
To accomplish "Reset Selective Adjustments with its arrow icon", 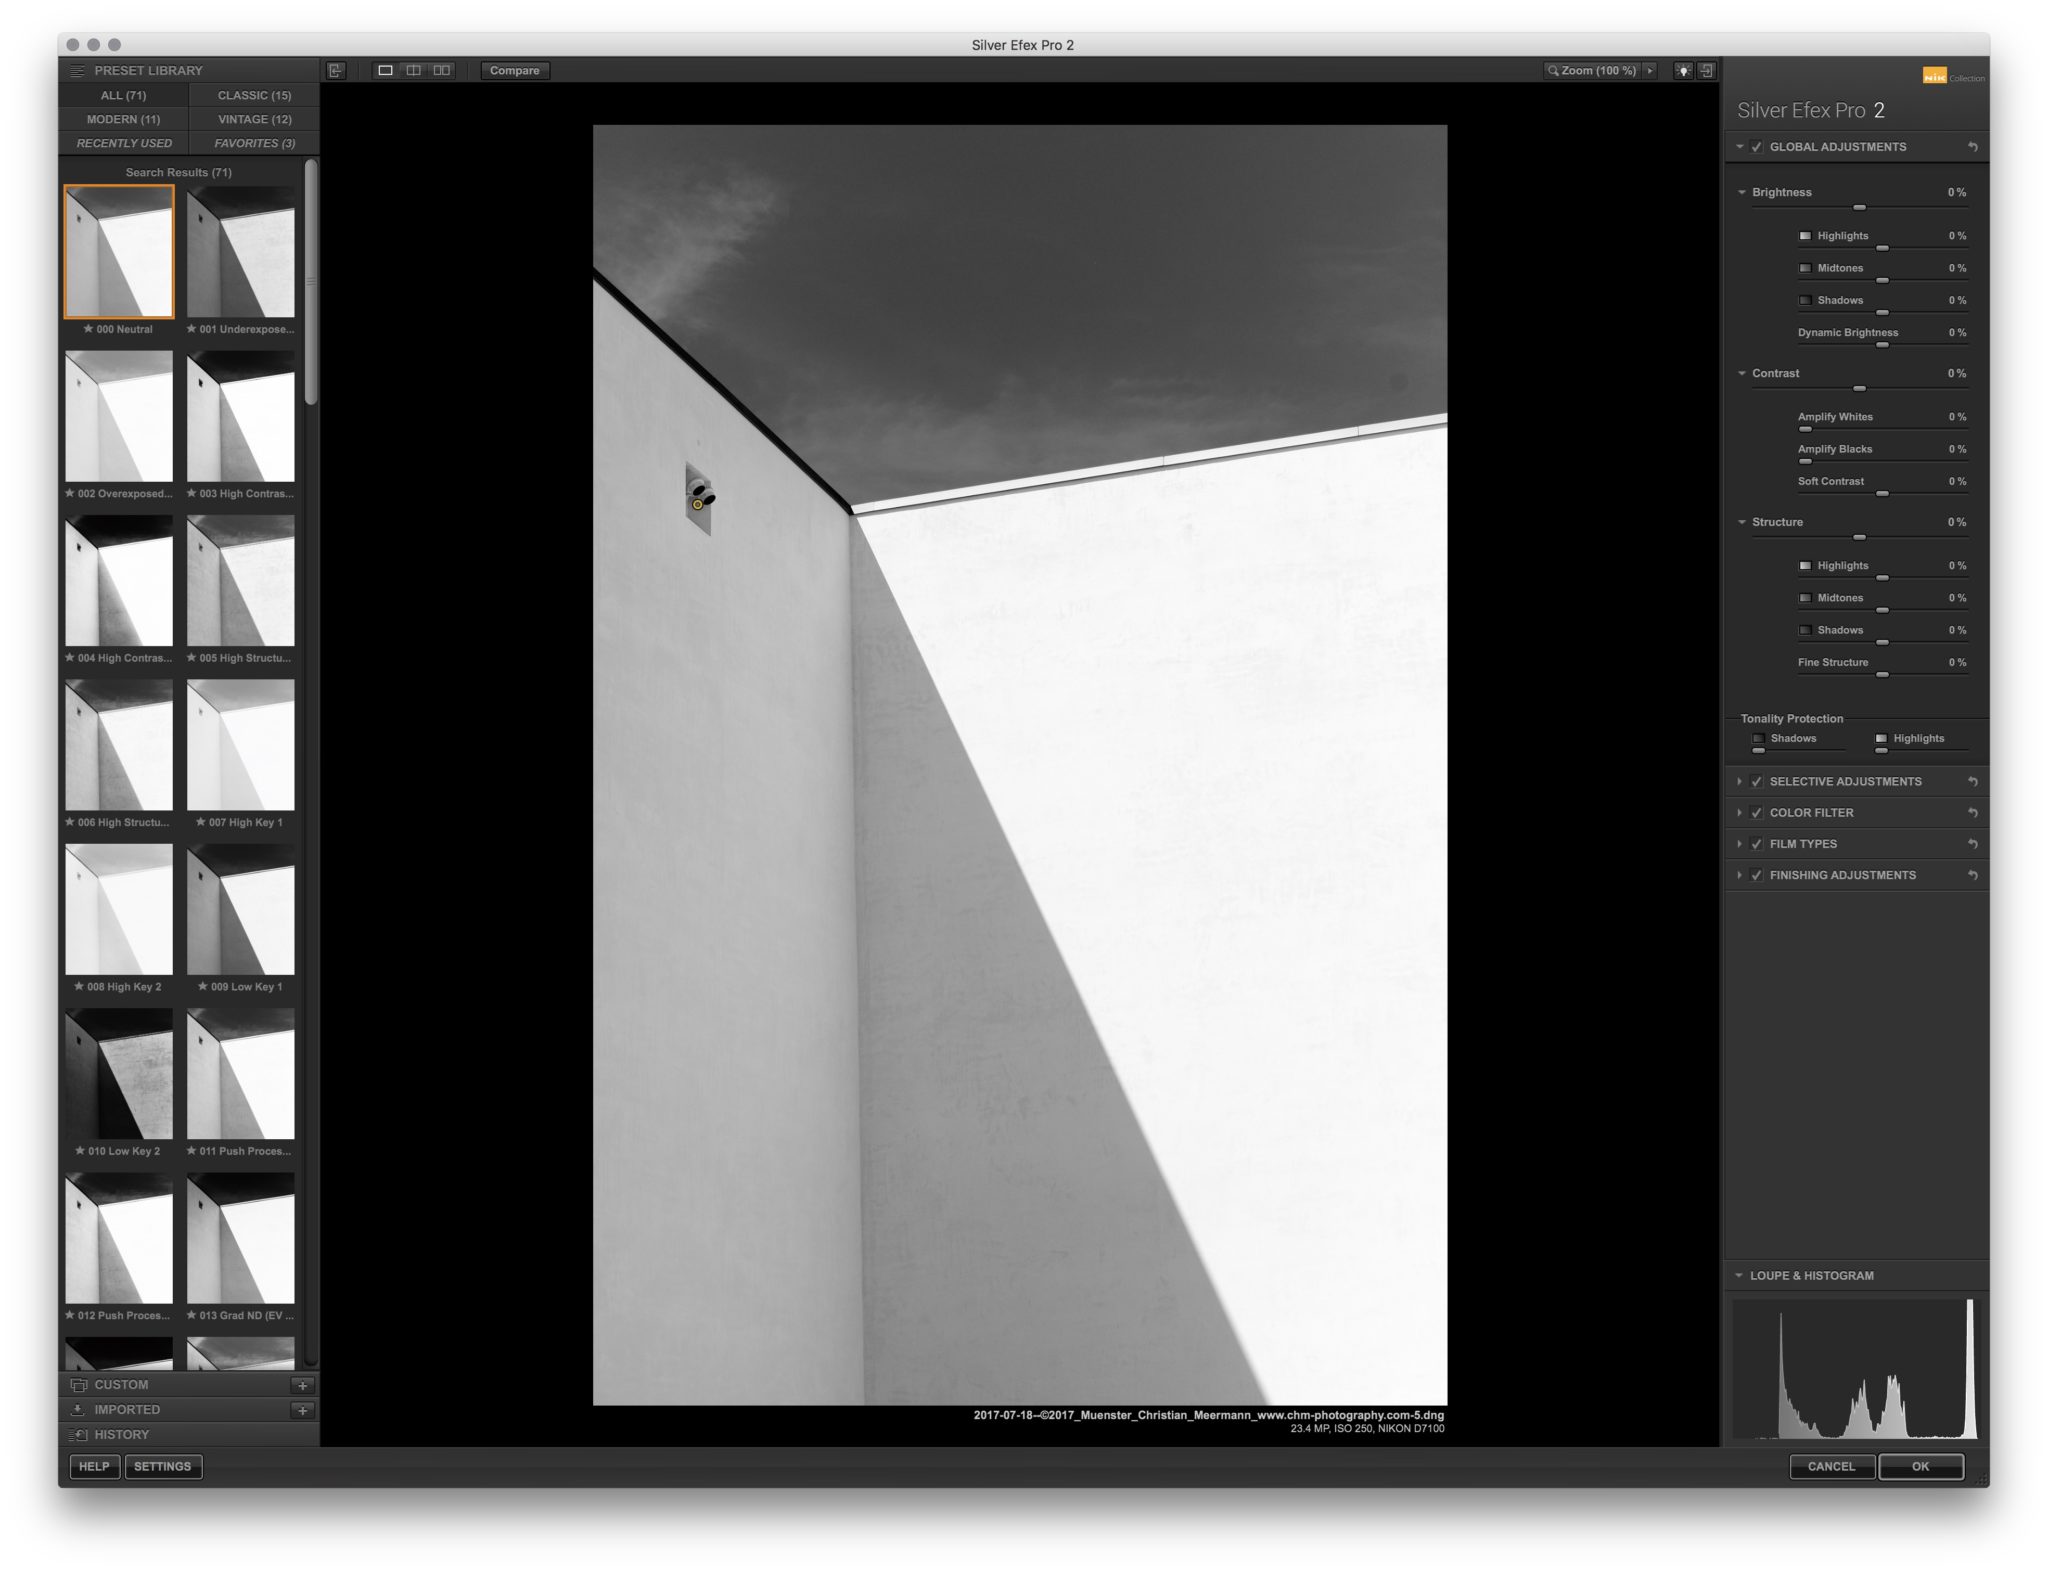I will (x=1973, y=782).
